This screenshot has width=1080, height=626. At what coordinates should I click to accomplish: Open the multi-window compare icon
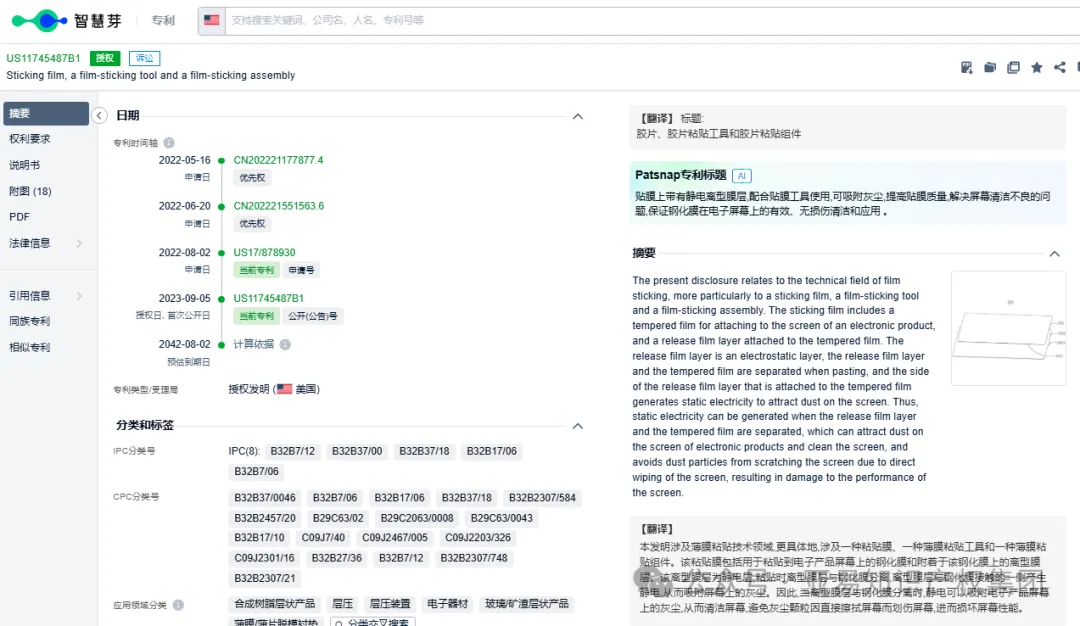click(x=1013, y=67)
